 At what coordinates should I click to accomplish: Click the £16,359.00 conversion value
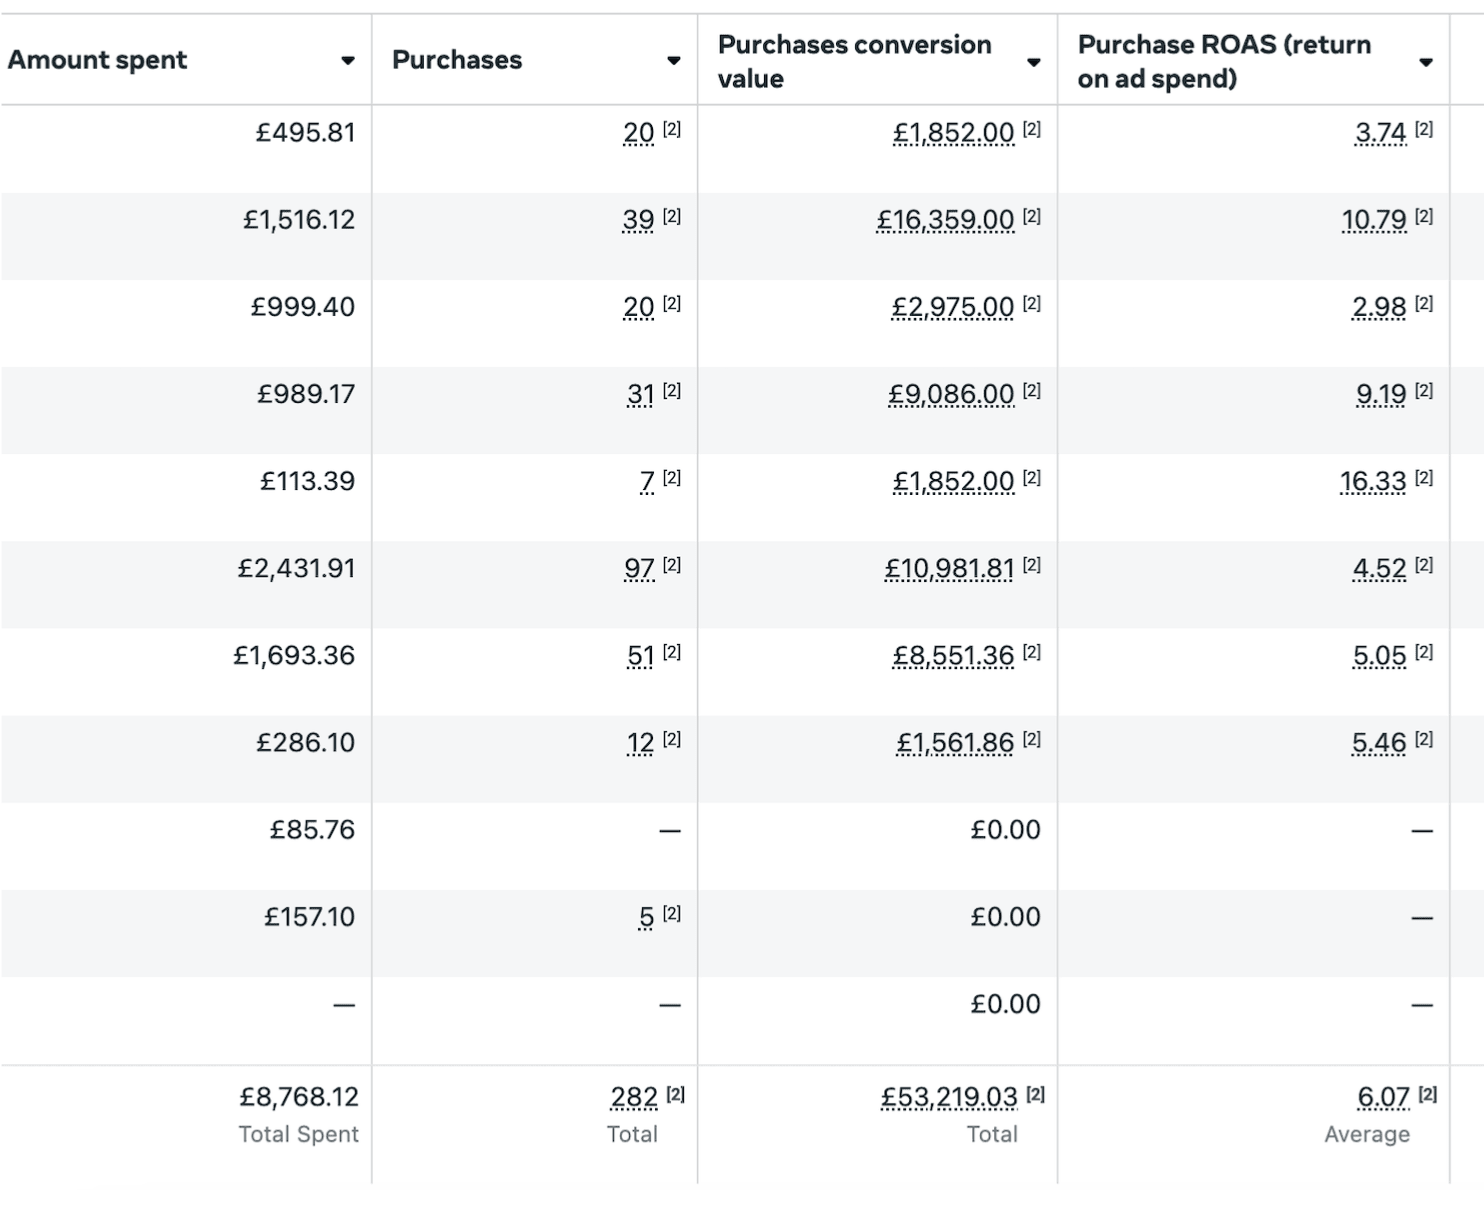point(945,220)
